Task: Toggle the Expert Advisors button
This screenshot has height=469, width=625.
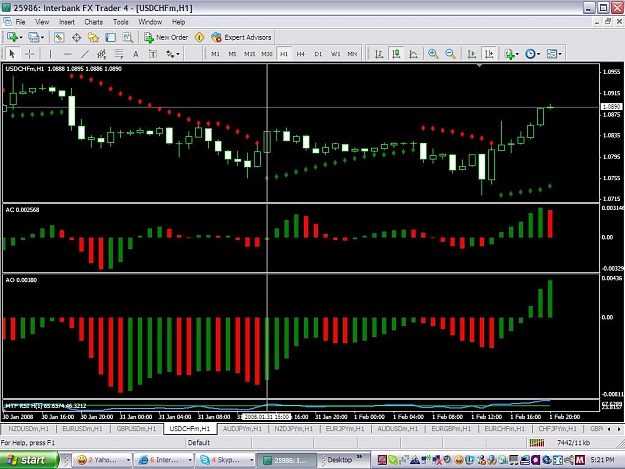Action: pyautogui.click(x=241, y=37)
